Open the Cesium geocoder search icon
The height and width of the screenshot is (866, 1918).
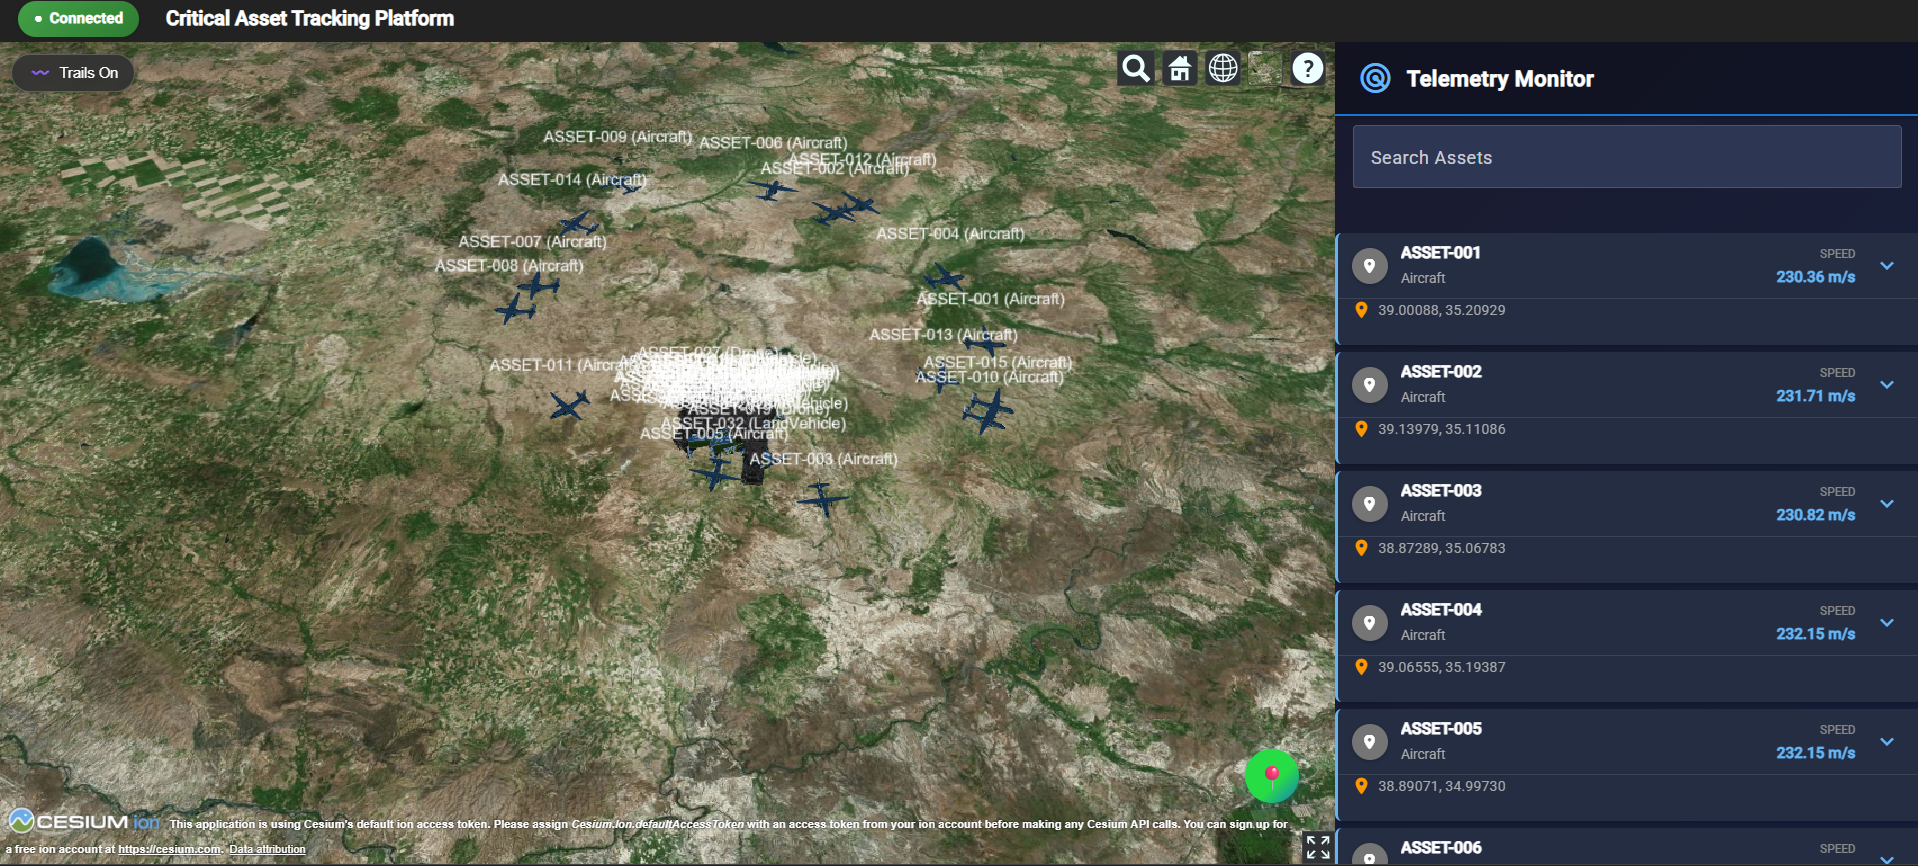1136,68
